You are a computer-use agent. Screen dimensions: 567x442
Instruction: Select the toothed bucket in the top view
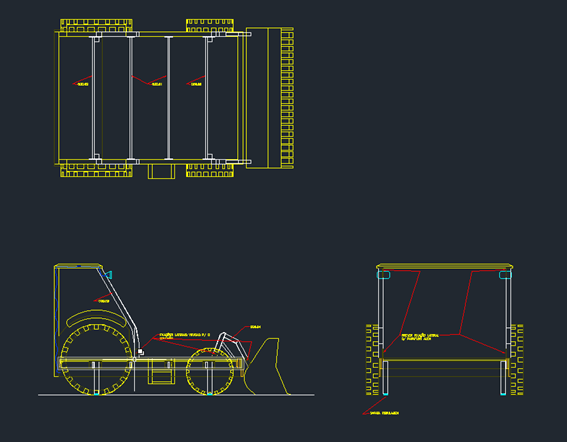click(270, 98)
